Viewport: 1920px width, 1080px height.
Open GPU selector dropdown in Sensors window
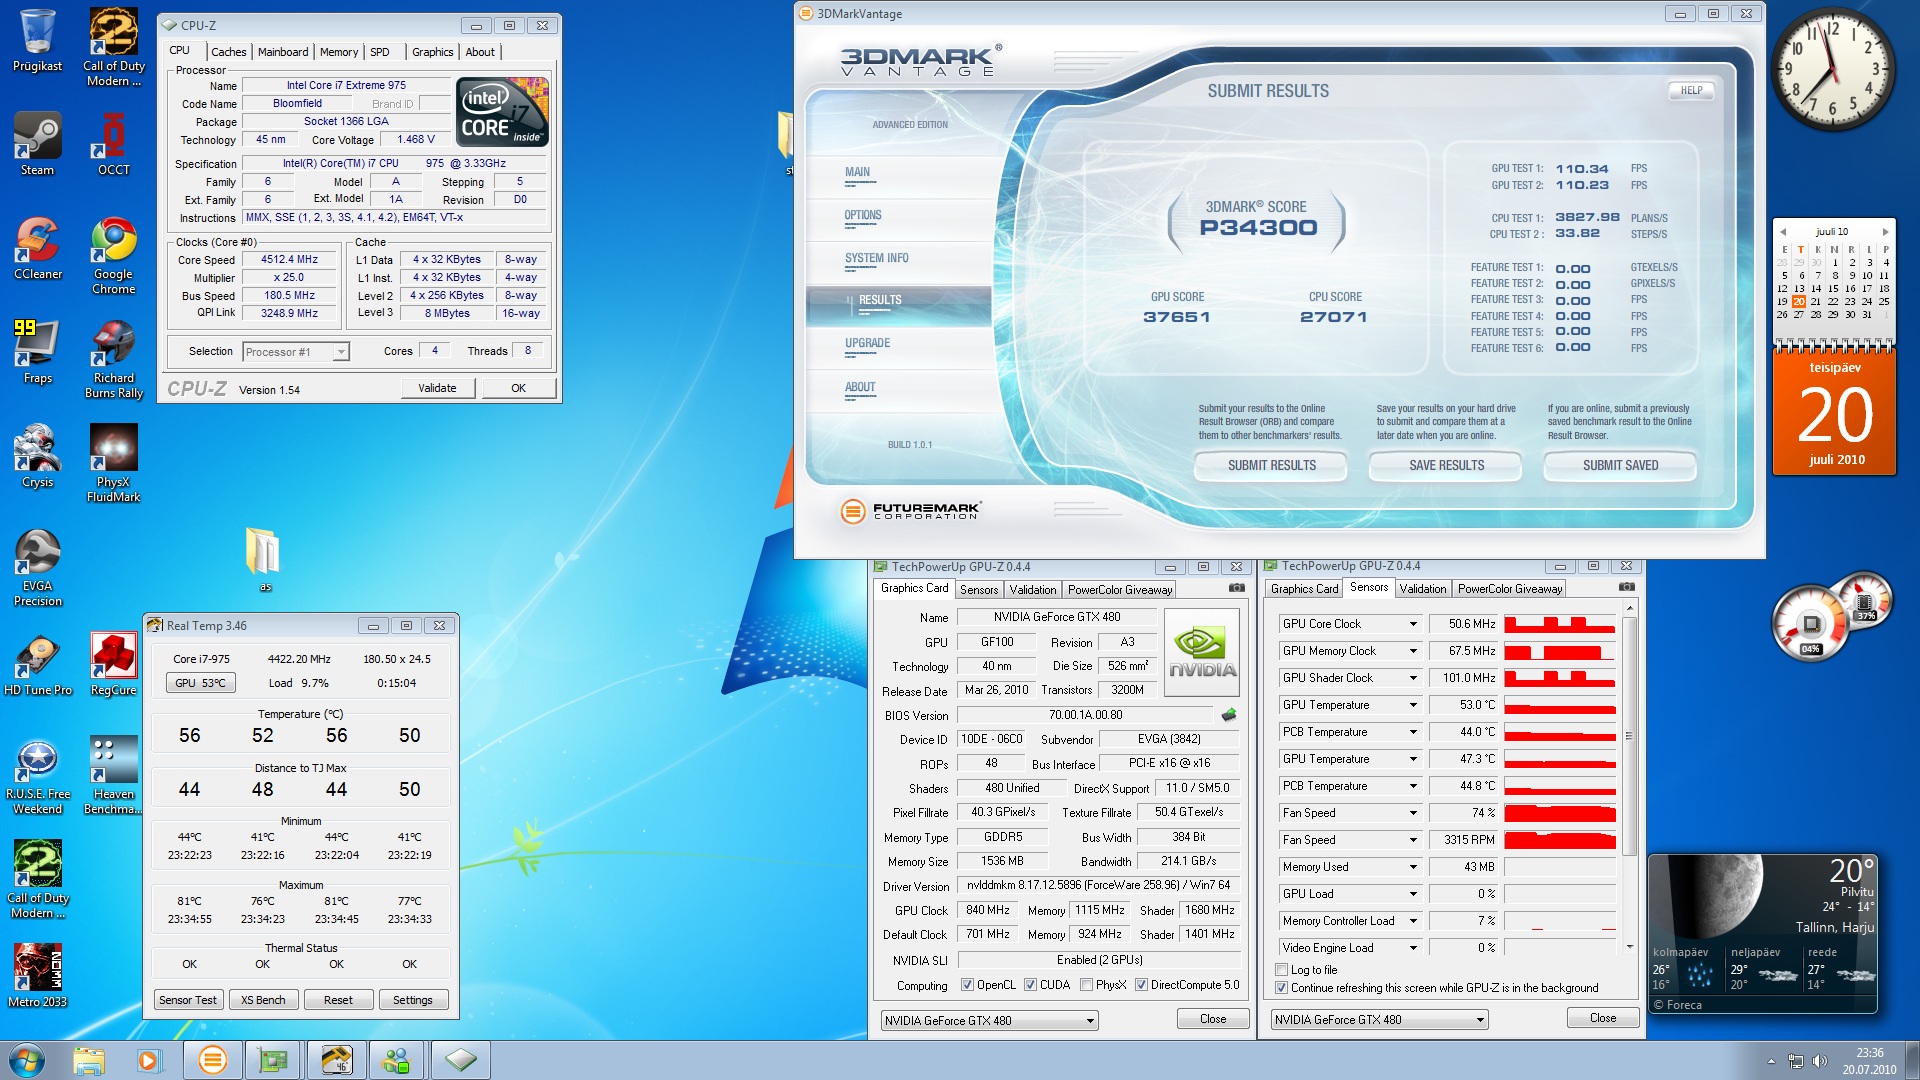coord(1379,1020)
